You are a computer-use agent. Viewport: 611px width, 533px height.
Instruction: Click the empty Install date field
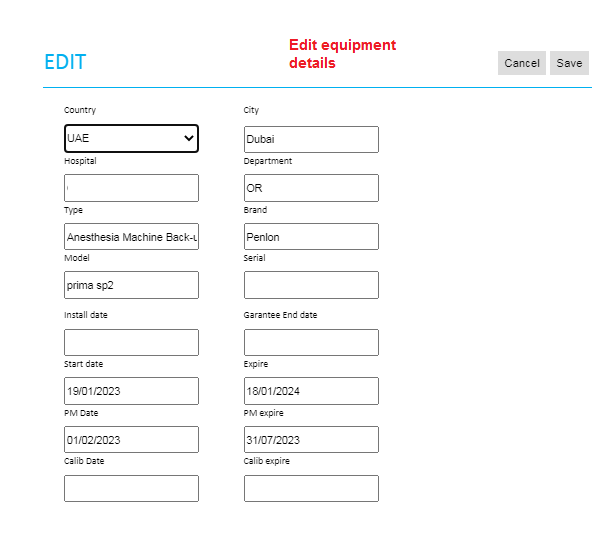tap(131, 343)
